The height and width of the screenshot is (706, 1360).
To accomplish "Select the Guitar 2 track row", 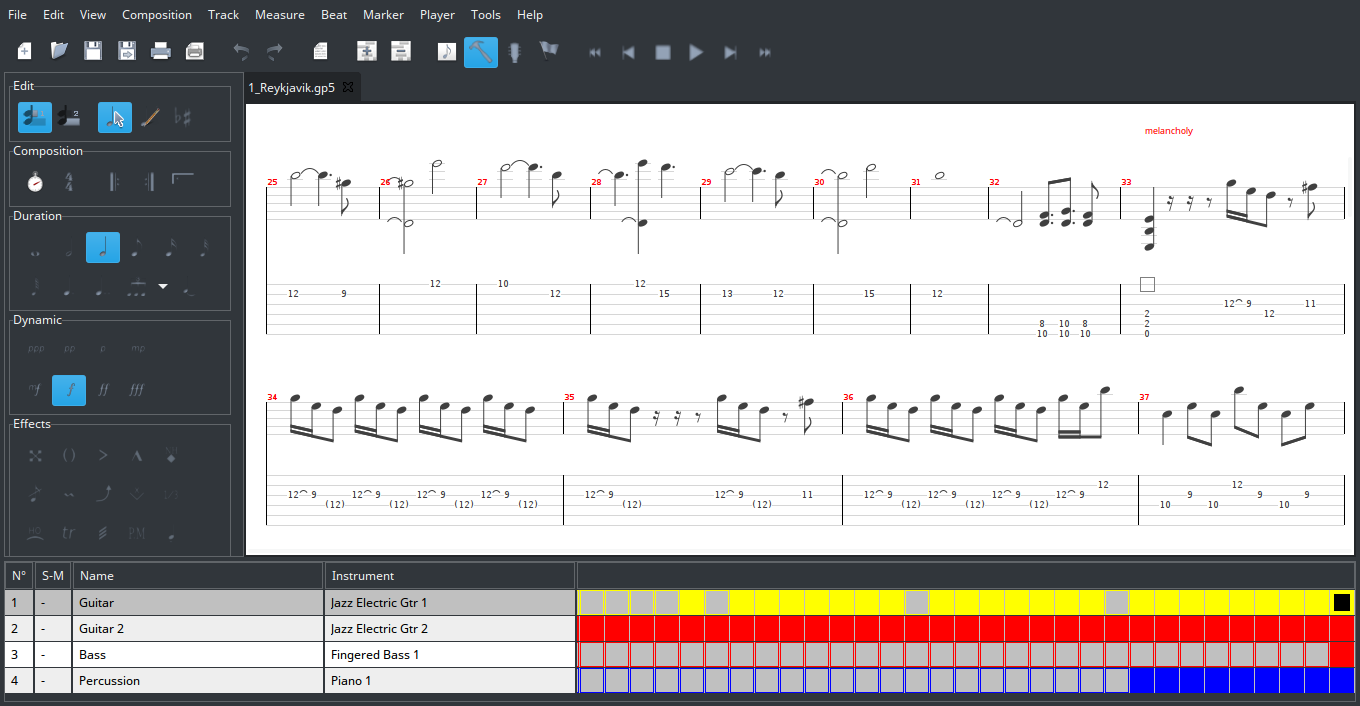I will pyautogui.click(x=96, y=629).
